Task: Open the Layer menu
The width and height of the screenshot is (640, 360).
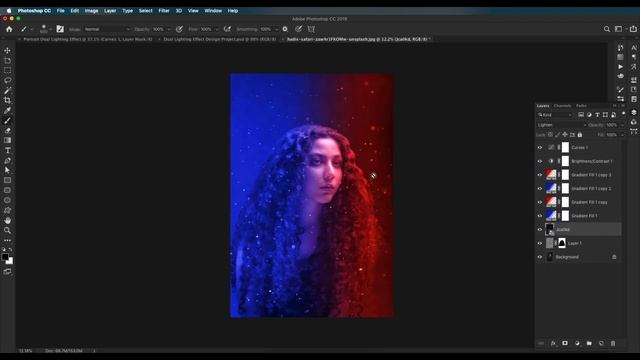Action: pyautogui.click(x=110, y=11)
